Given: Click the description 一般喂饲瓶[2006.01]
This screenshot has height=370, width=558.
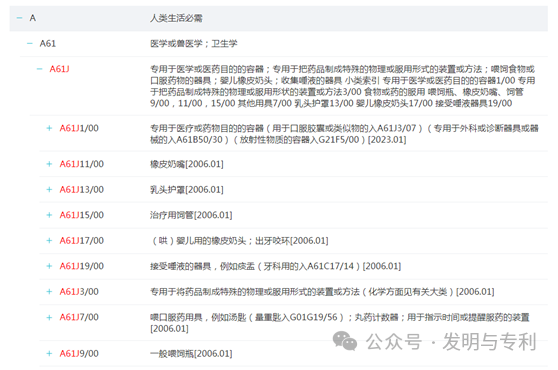Looking at the screenshot, I should (x=191, y=354).
